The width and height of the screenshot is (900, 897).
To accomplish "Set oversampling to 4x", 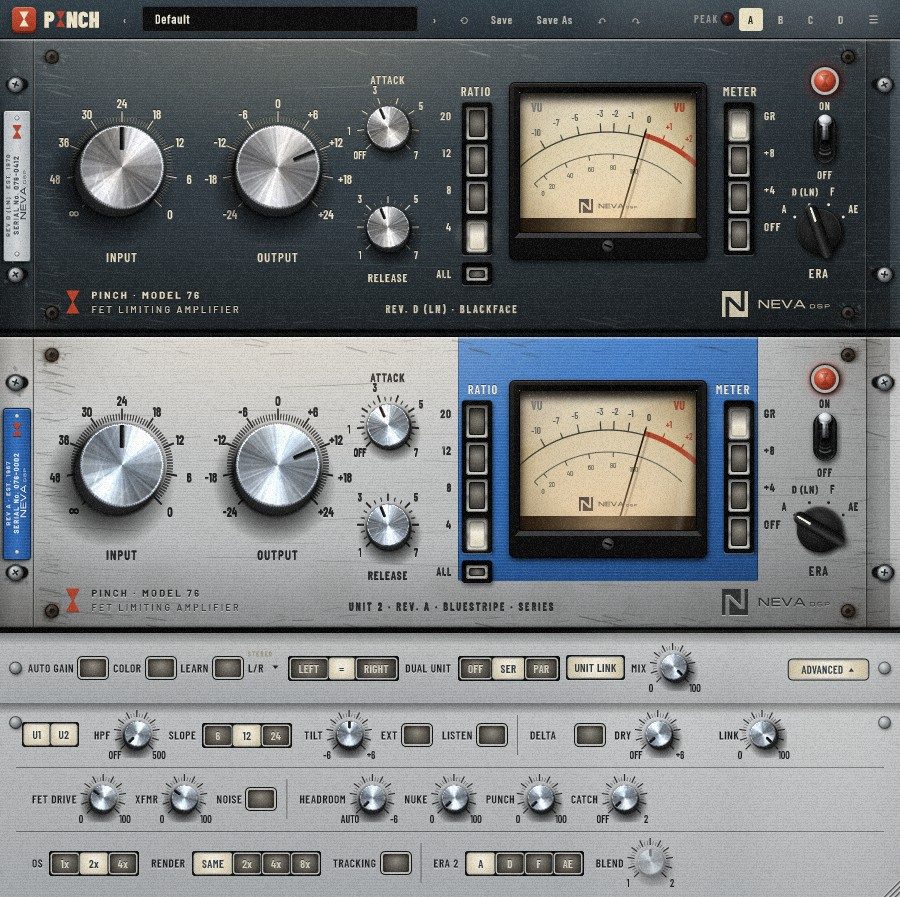I will point(122,864).
